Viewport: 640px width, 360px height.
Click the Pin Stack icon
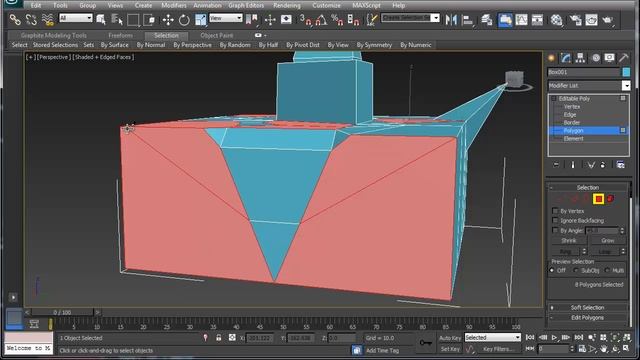click(556, 164)
